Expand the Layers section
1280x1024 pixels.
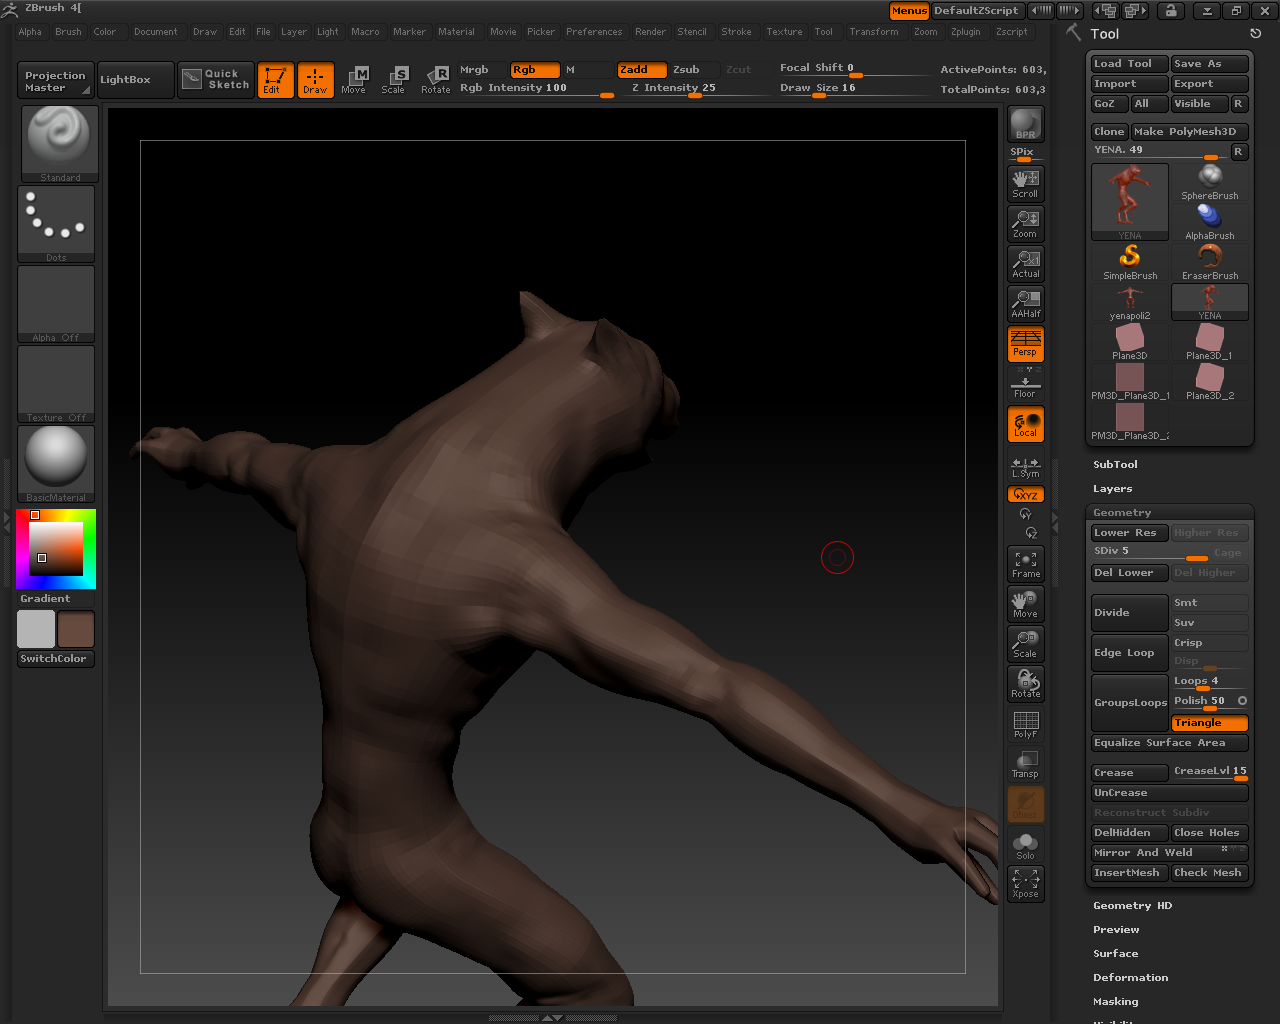pyautogui.click(x=1112, y=489)
